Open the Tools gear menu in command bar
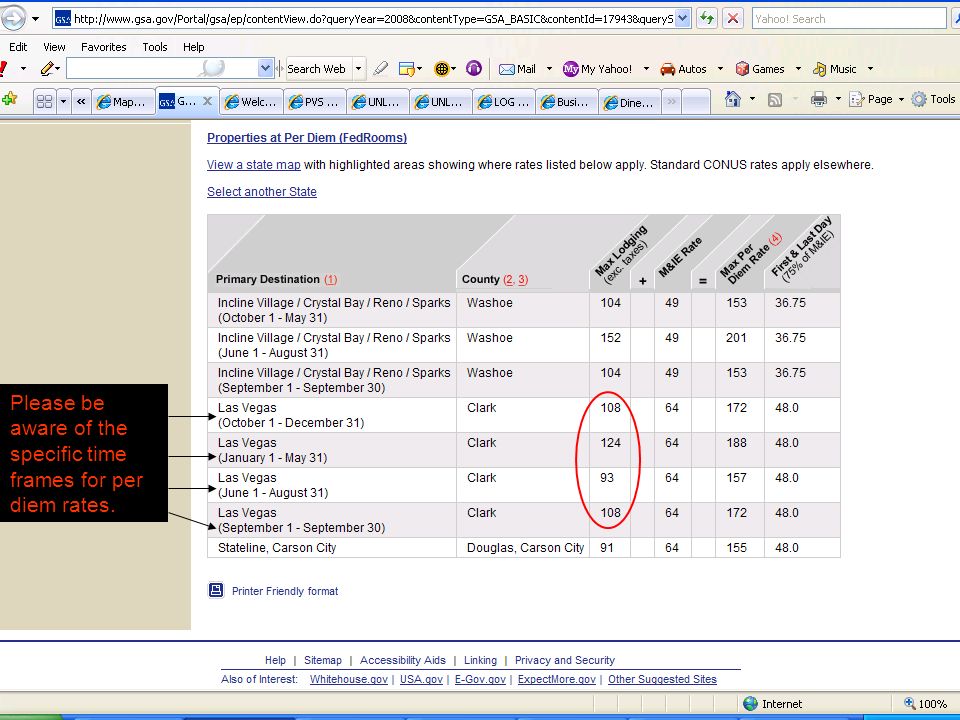Image resolution: width=960 pixels, height=720 pixels. pos(934,99)
